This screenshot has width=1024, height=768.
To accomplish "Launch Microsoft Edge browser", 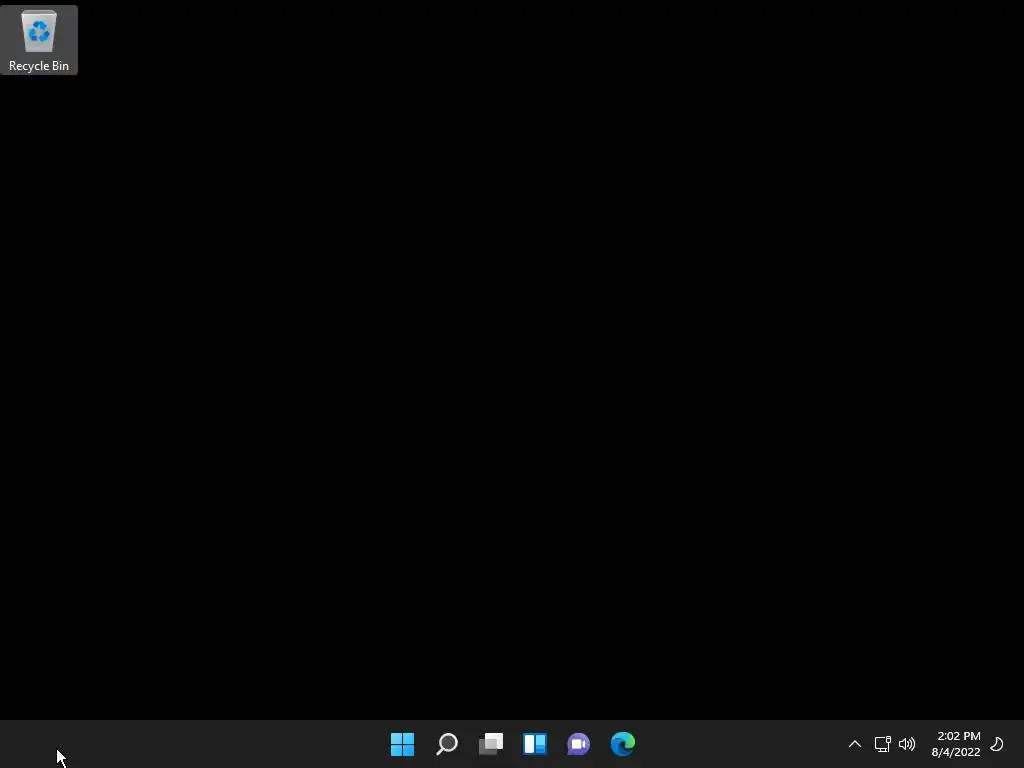I will (x=623, y=744).
